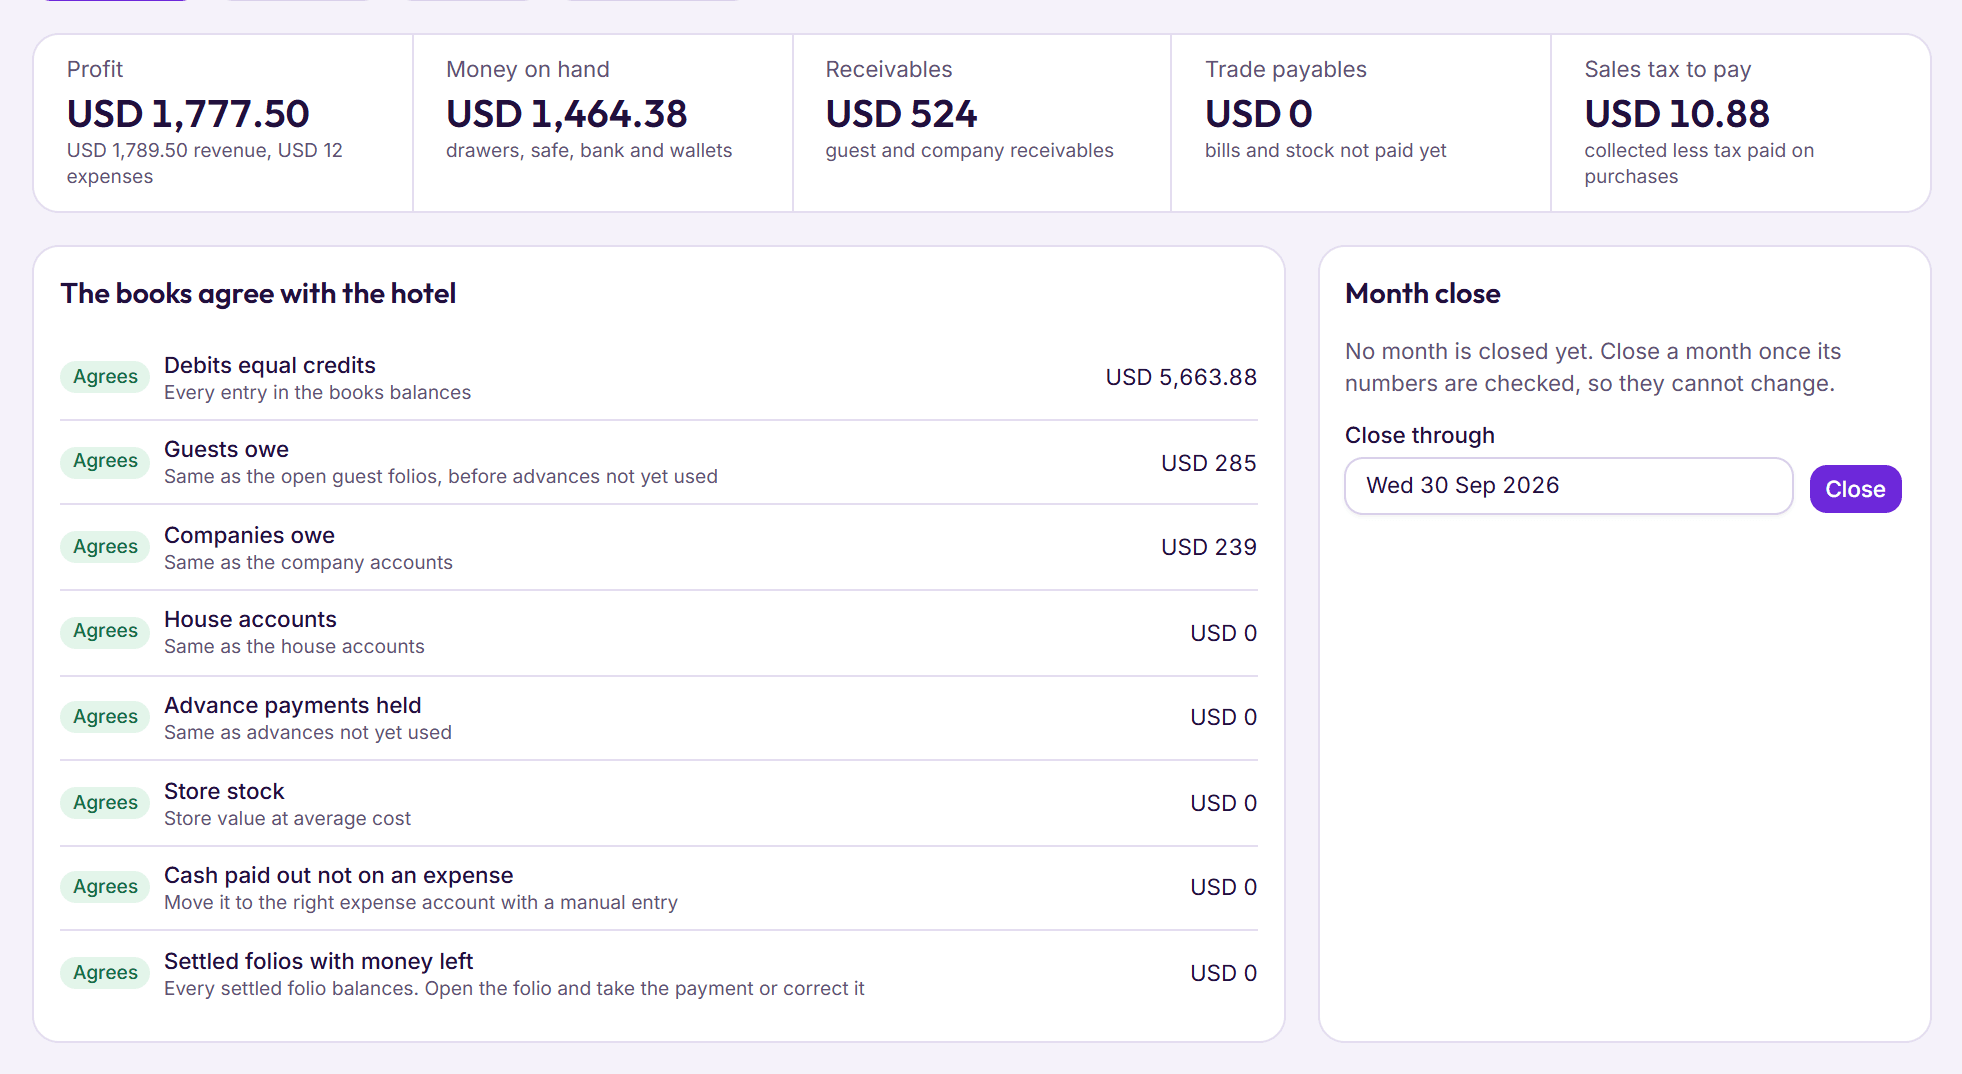
Task: Open the Close through date field
Action: coord(1568,486)
